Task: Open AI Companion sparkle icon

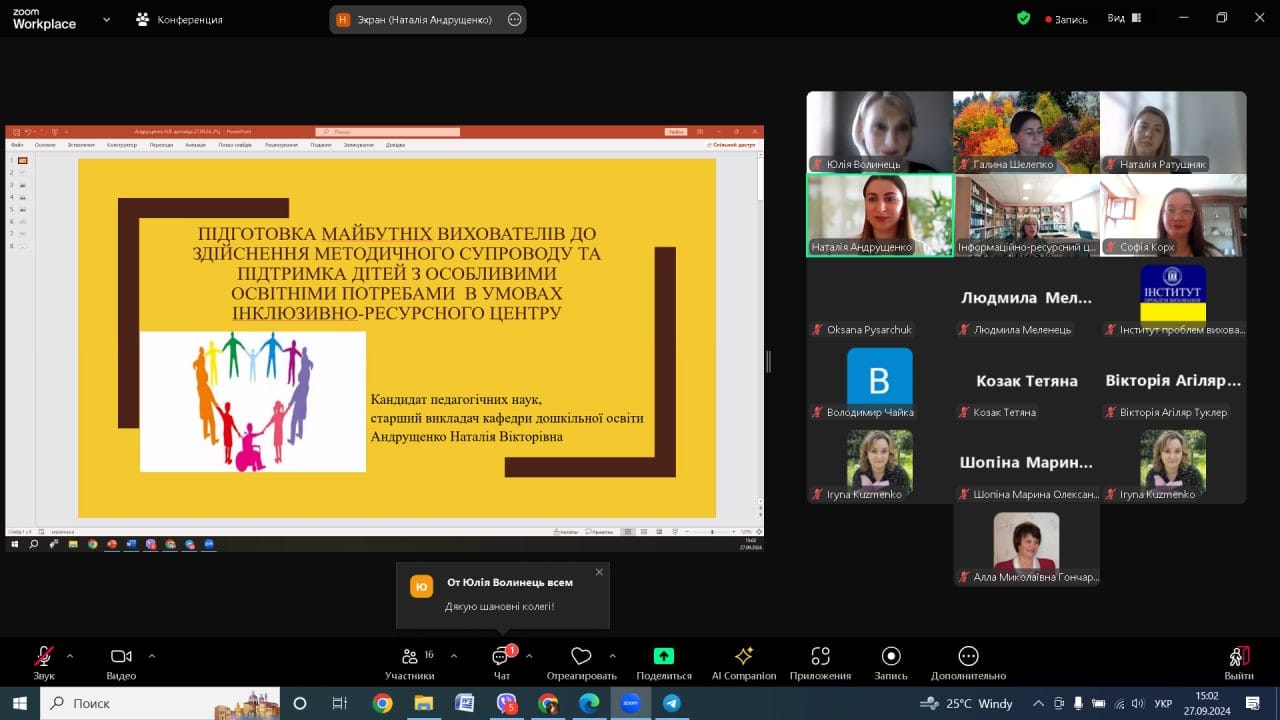Action: pyautogui.click(x=744, y=656)
